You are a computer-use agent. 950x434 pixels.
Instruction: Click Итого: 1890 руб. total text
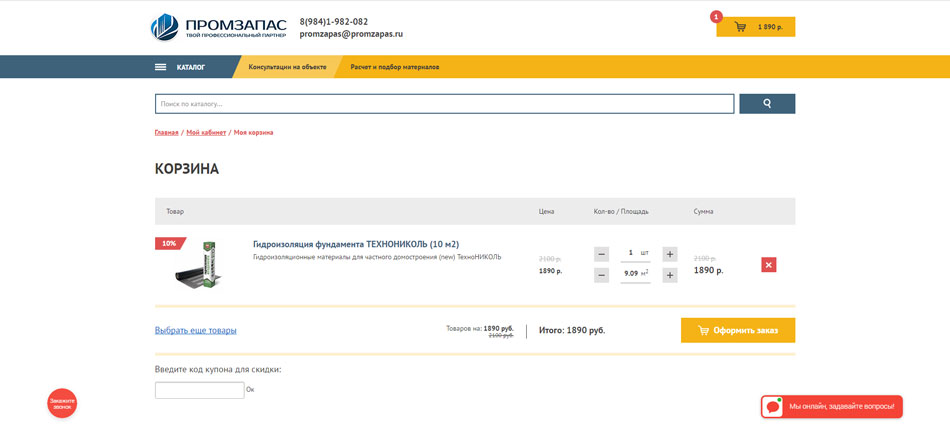(x=572, y=330)
